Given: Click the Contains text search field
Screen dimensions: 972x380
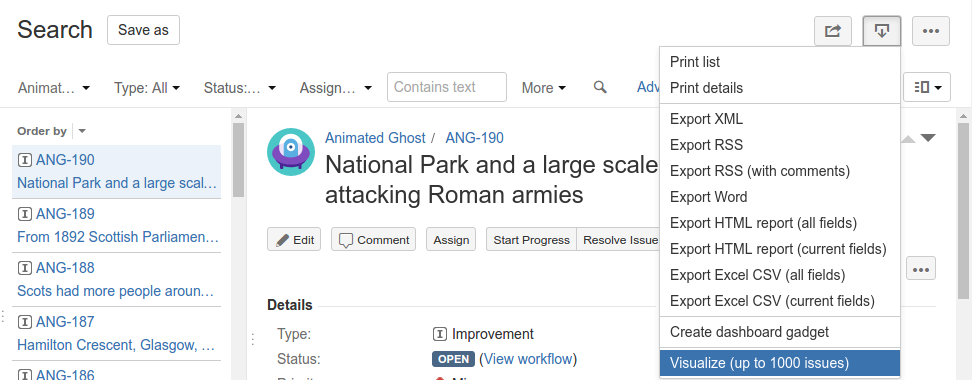Looking at the screenshot, I should click(x=447, y=87).
